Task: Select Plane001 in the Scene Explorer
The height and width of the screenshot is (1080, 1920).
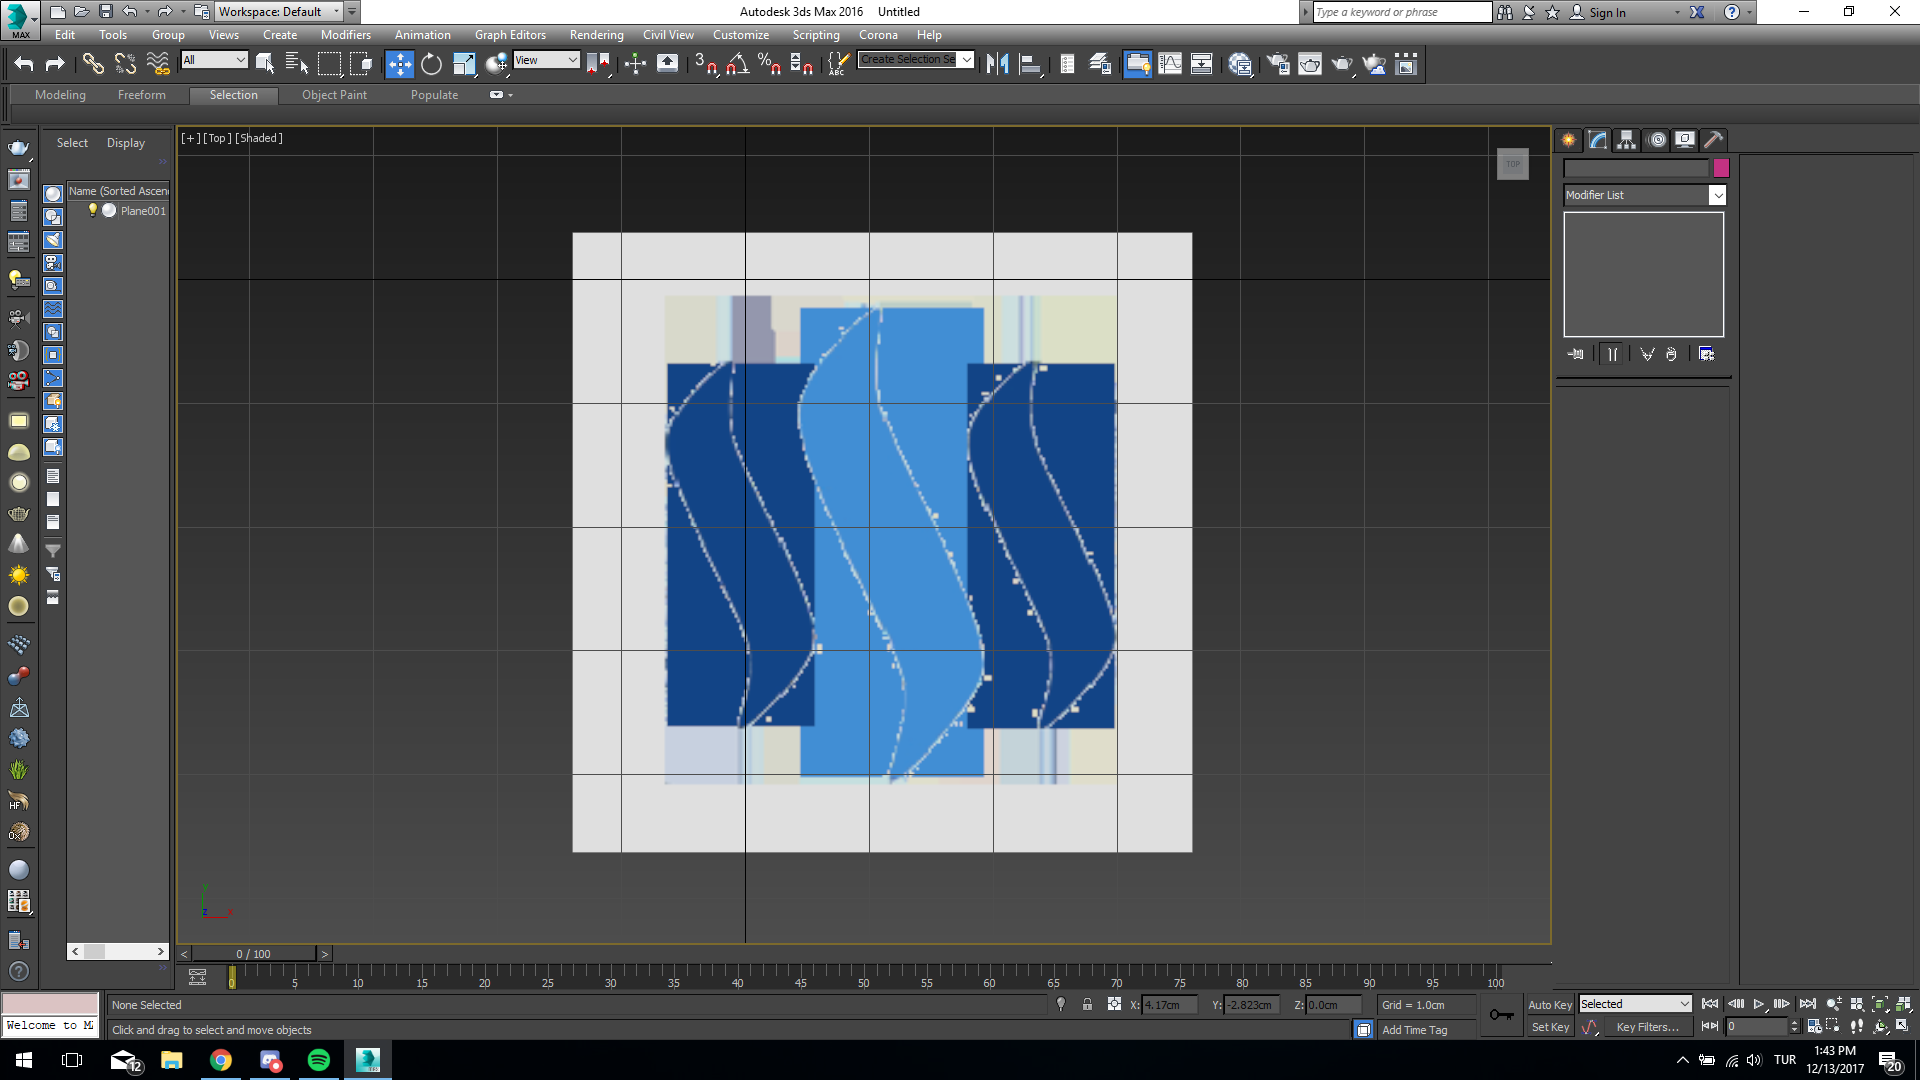Action: [x=143, y=211]
